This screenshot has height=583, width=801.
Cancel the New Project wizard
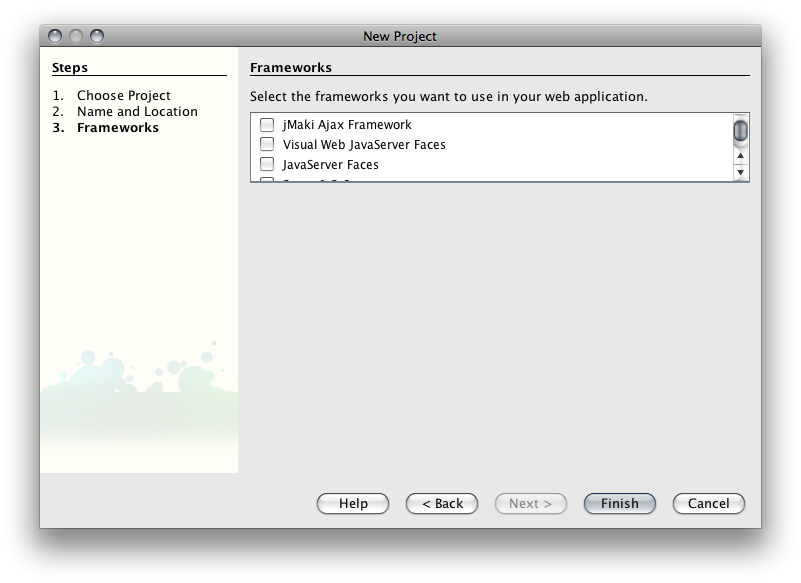pyautogui.click(x=709, y=503)
